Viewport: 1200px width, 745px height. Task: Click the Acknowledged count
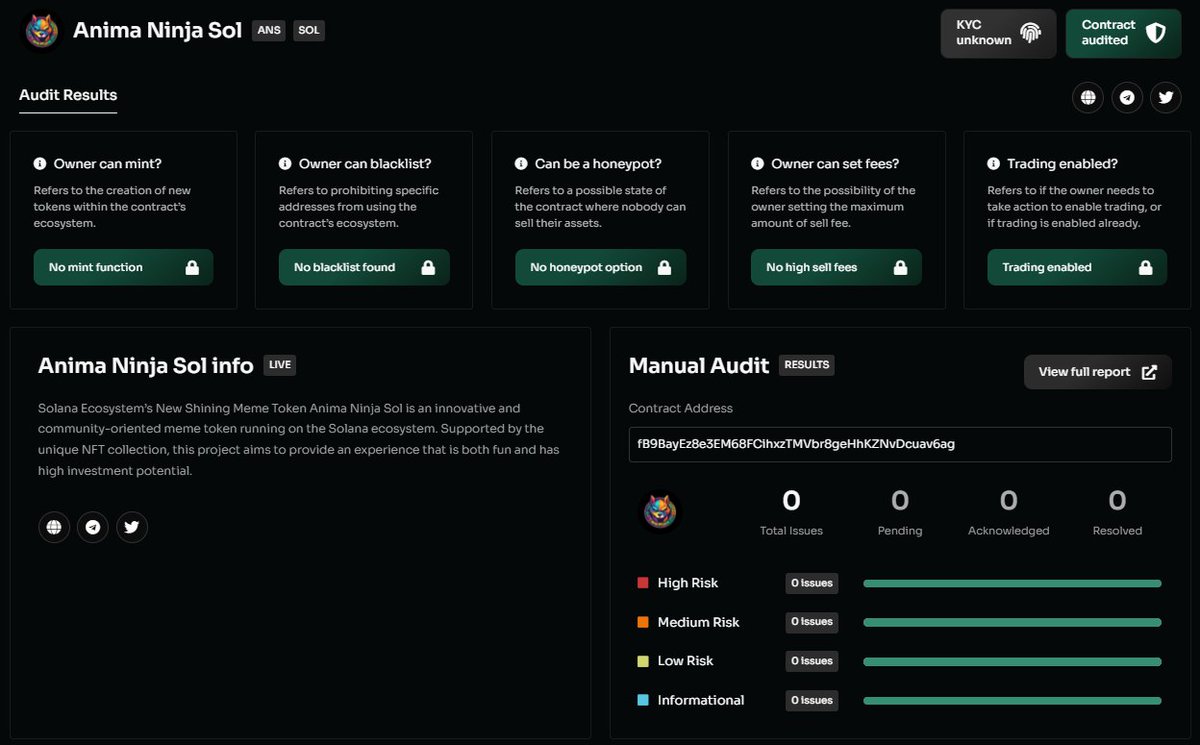(1009, 500)
